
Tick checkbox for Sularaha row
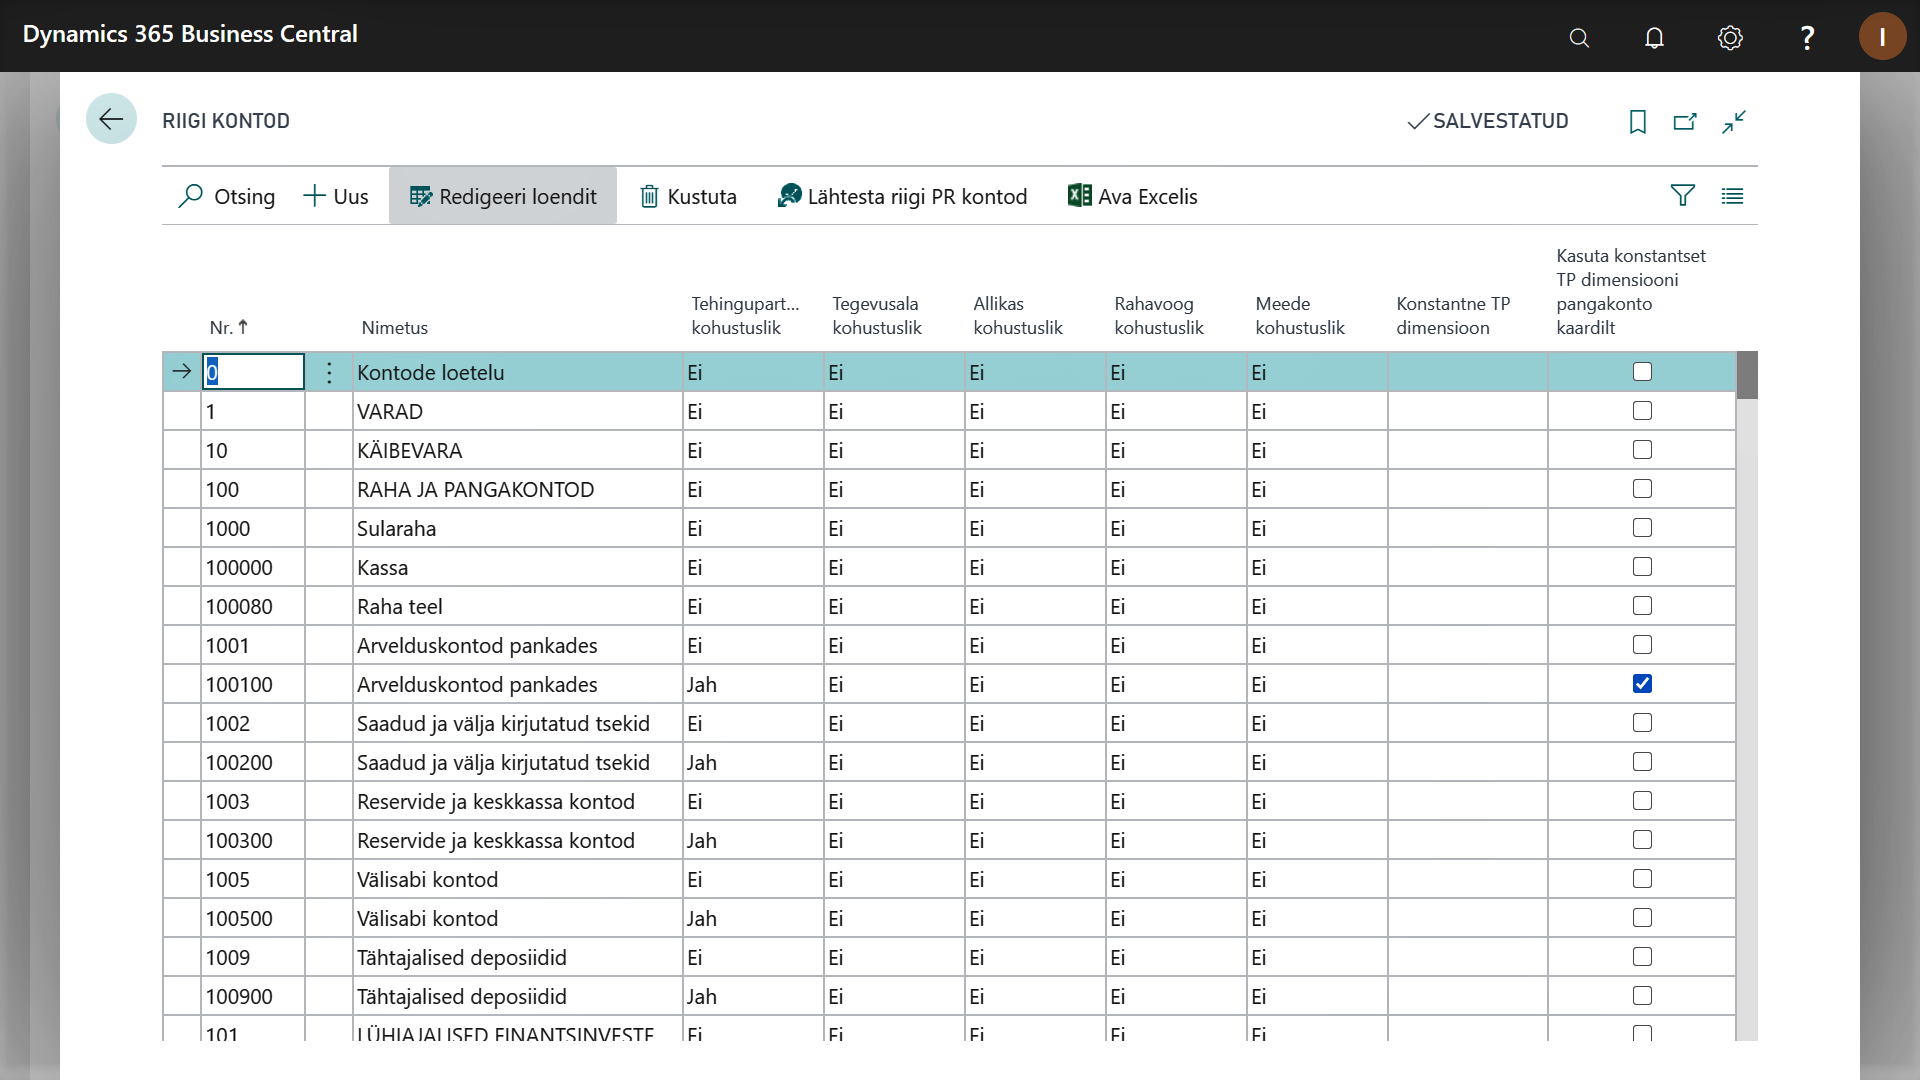click(x=1642, y=528)
